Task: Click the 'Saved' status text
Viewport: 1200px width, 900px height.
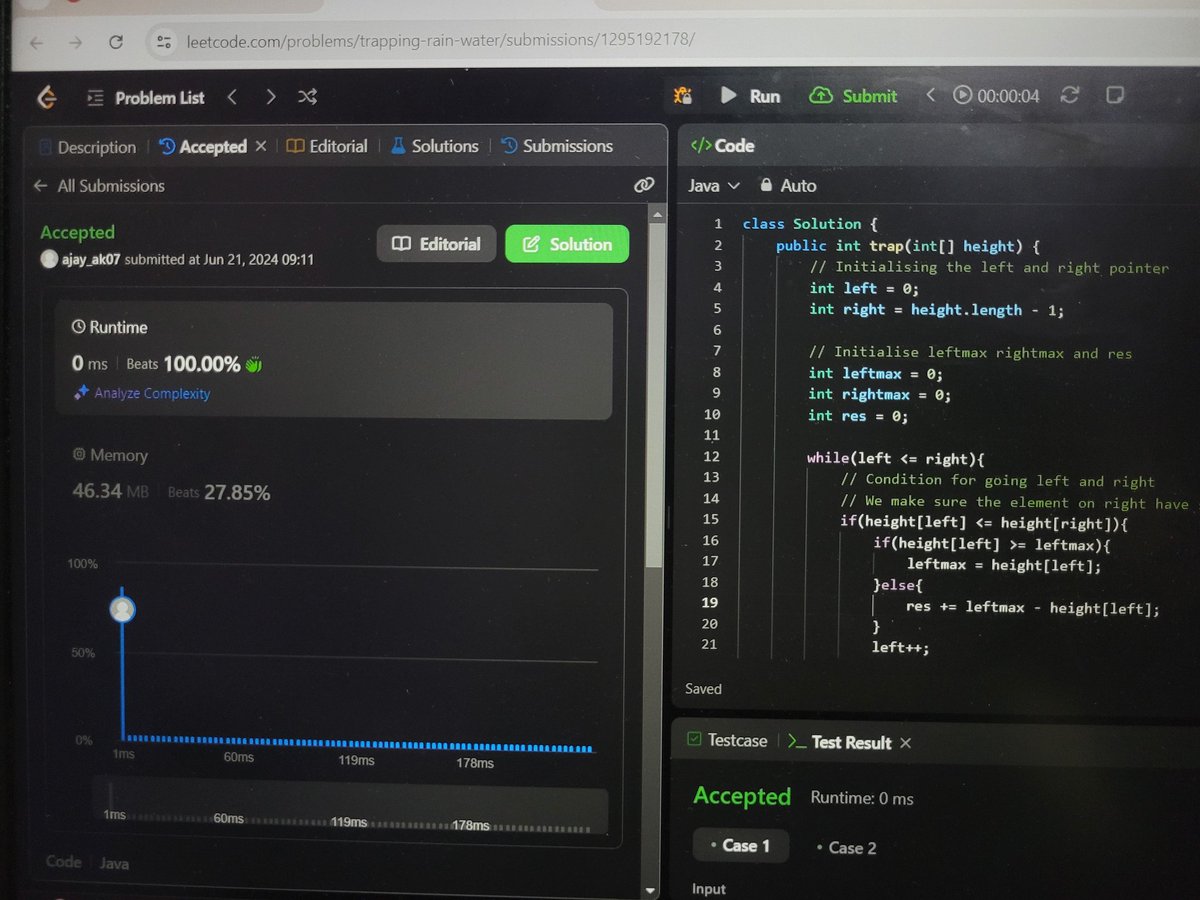Action: 703,689
